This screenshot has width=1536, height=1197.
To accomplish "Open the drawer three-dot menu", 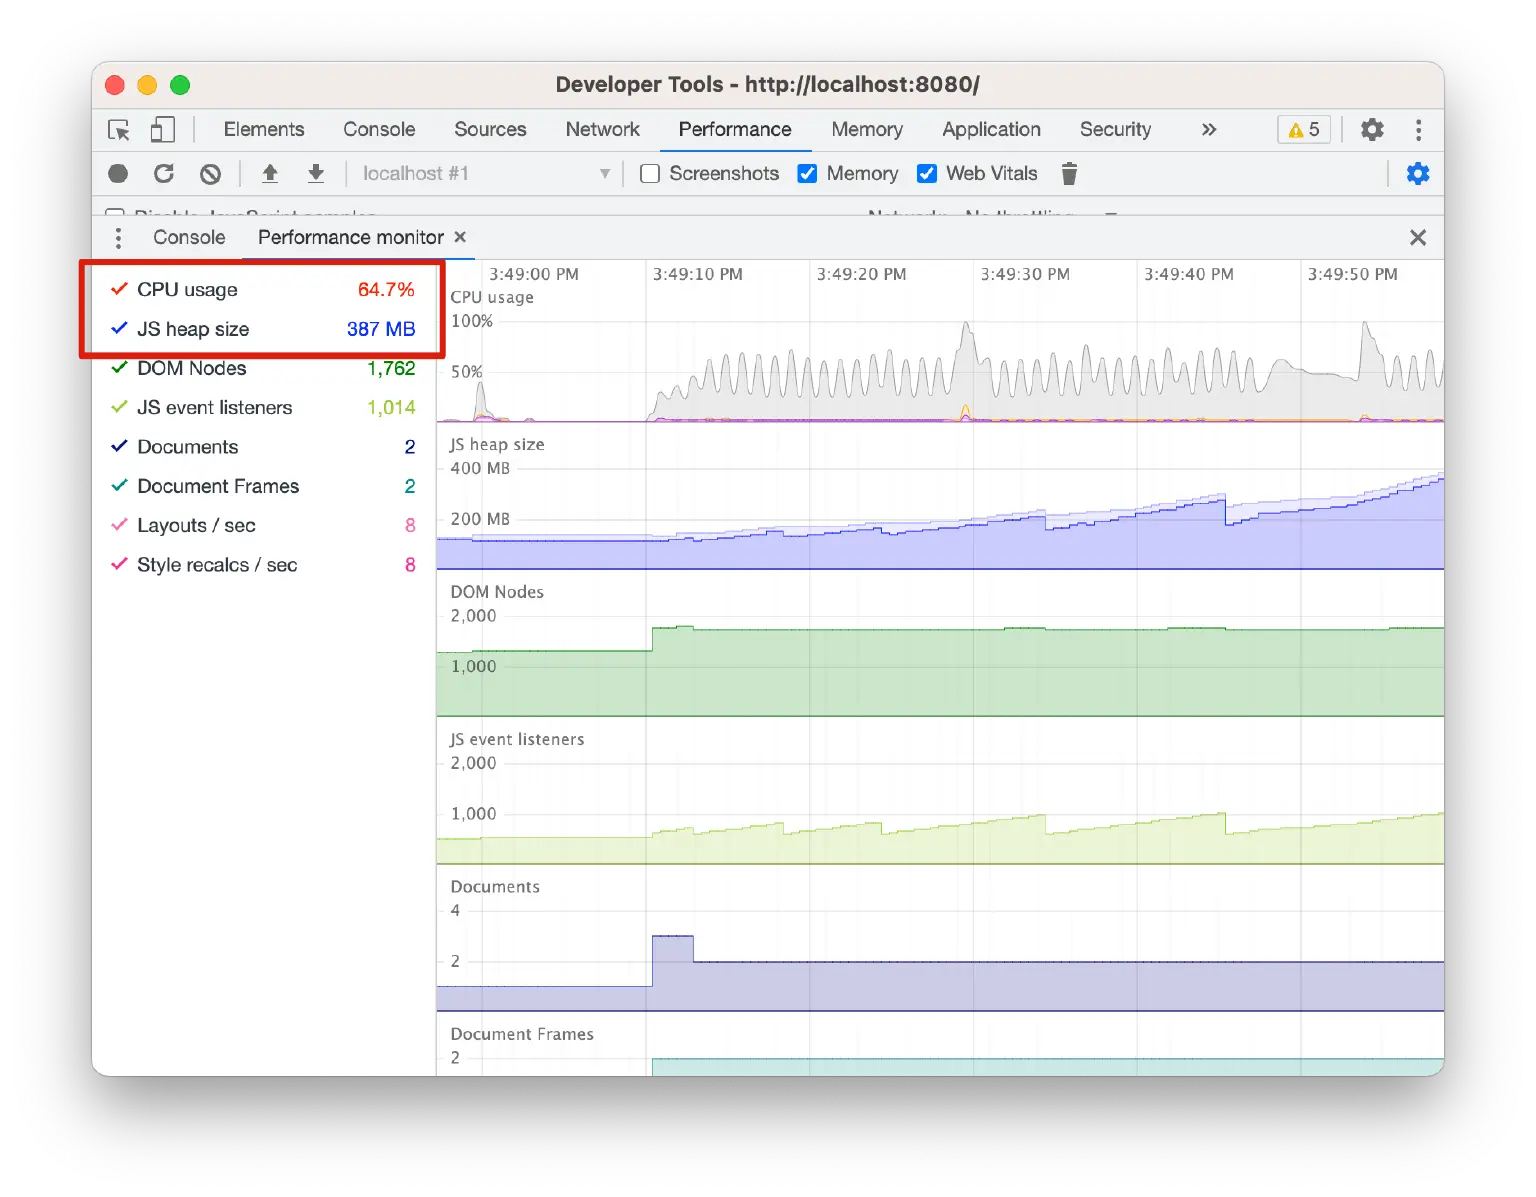I will click(118, 238).
